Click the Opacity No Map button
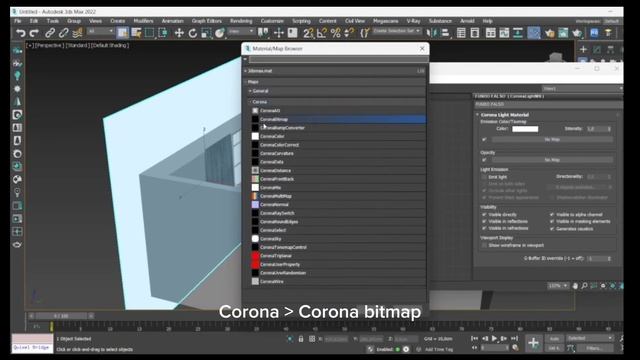 pyautogui.click(x=552, y=160)
